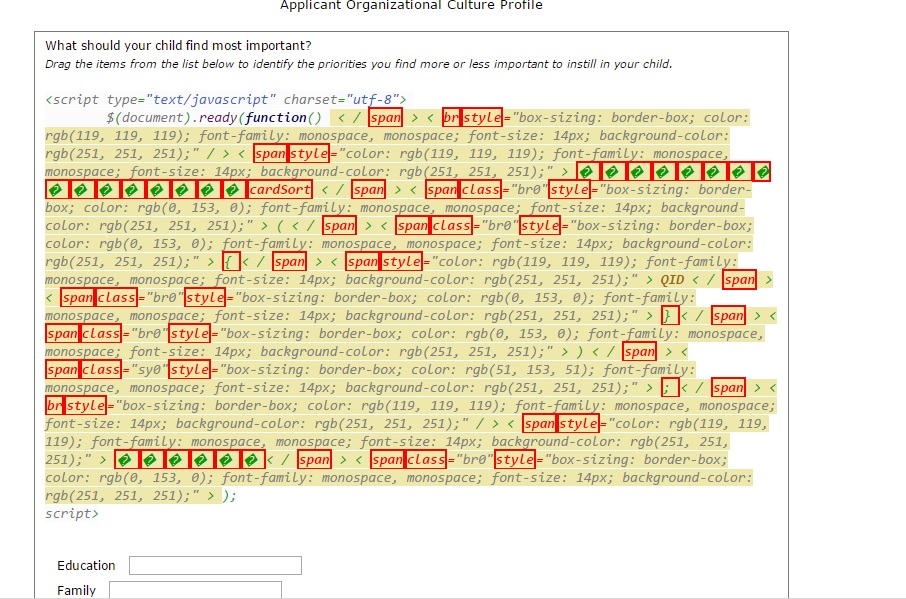Click the red-boxed semicolon character
The image size is (906, 599).
click(670, 388)
